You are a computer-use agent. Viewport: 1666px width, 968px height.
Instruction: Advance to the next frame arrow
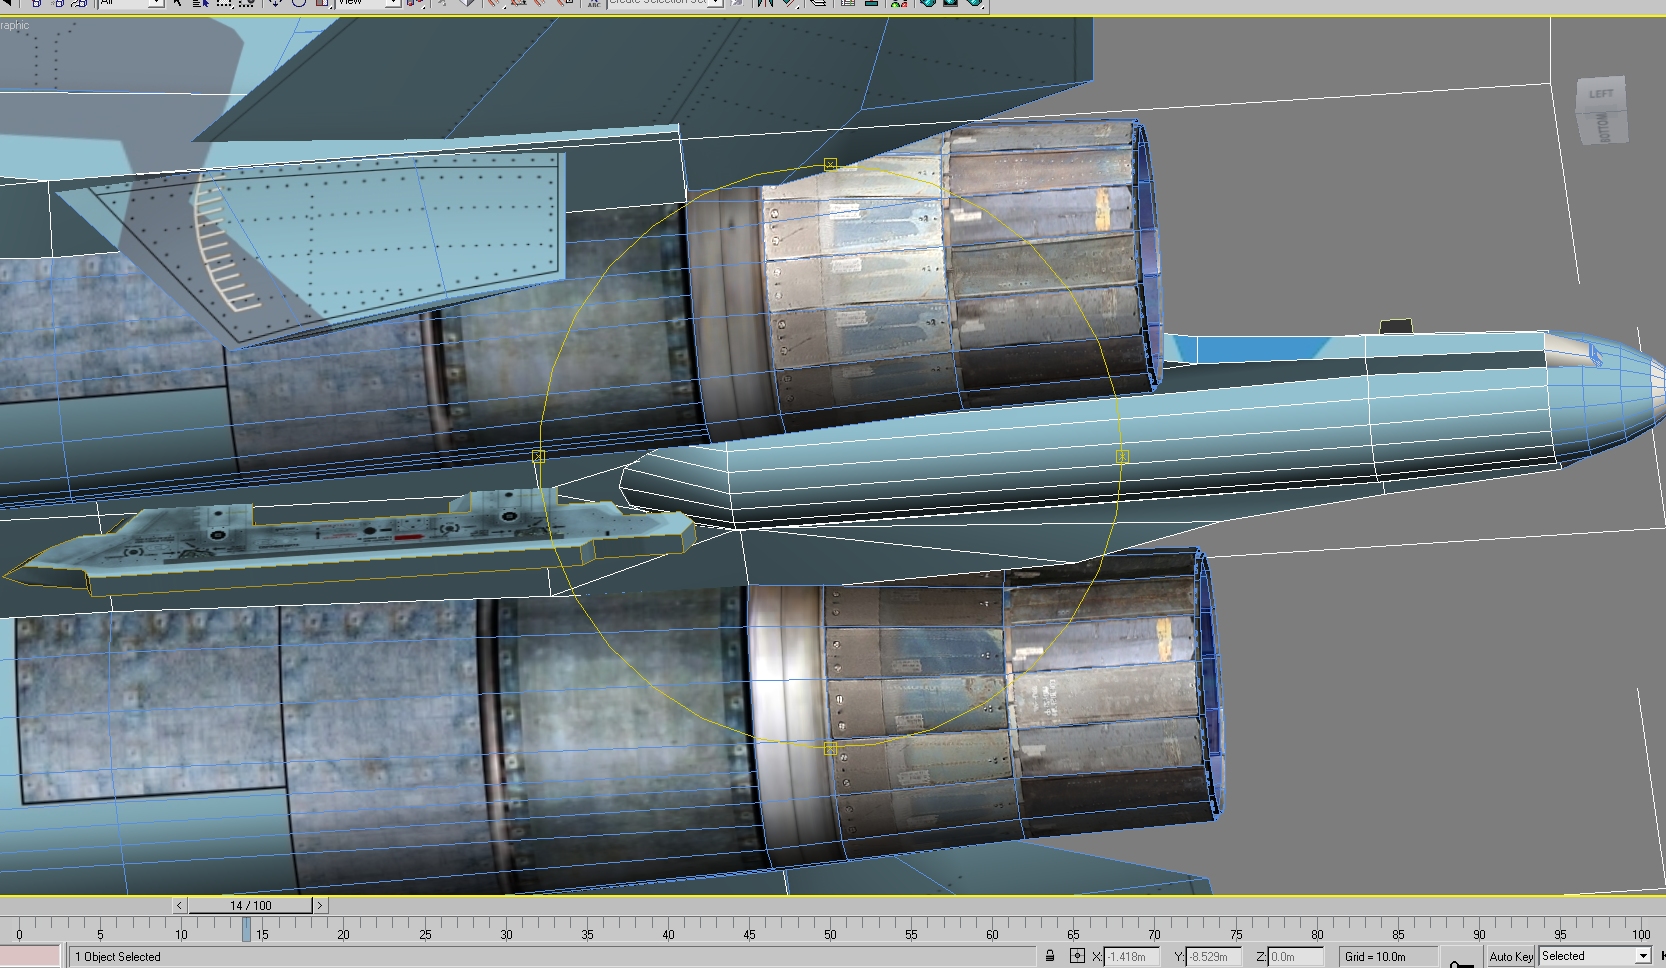point(320,905)
